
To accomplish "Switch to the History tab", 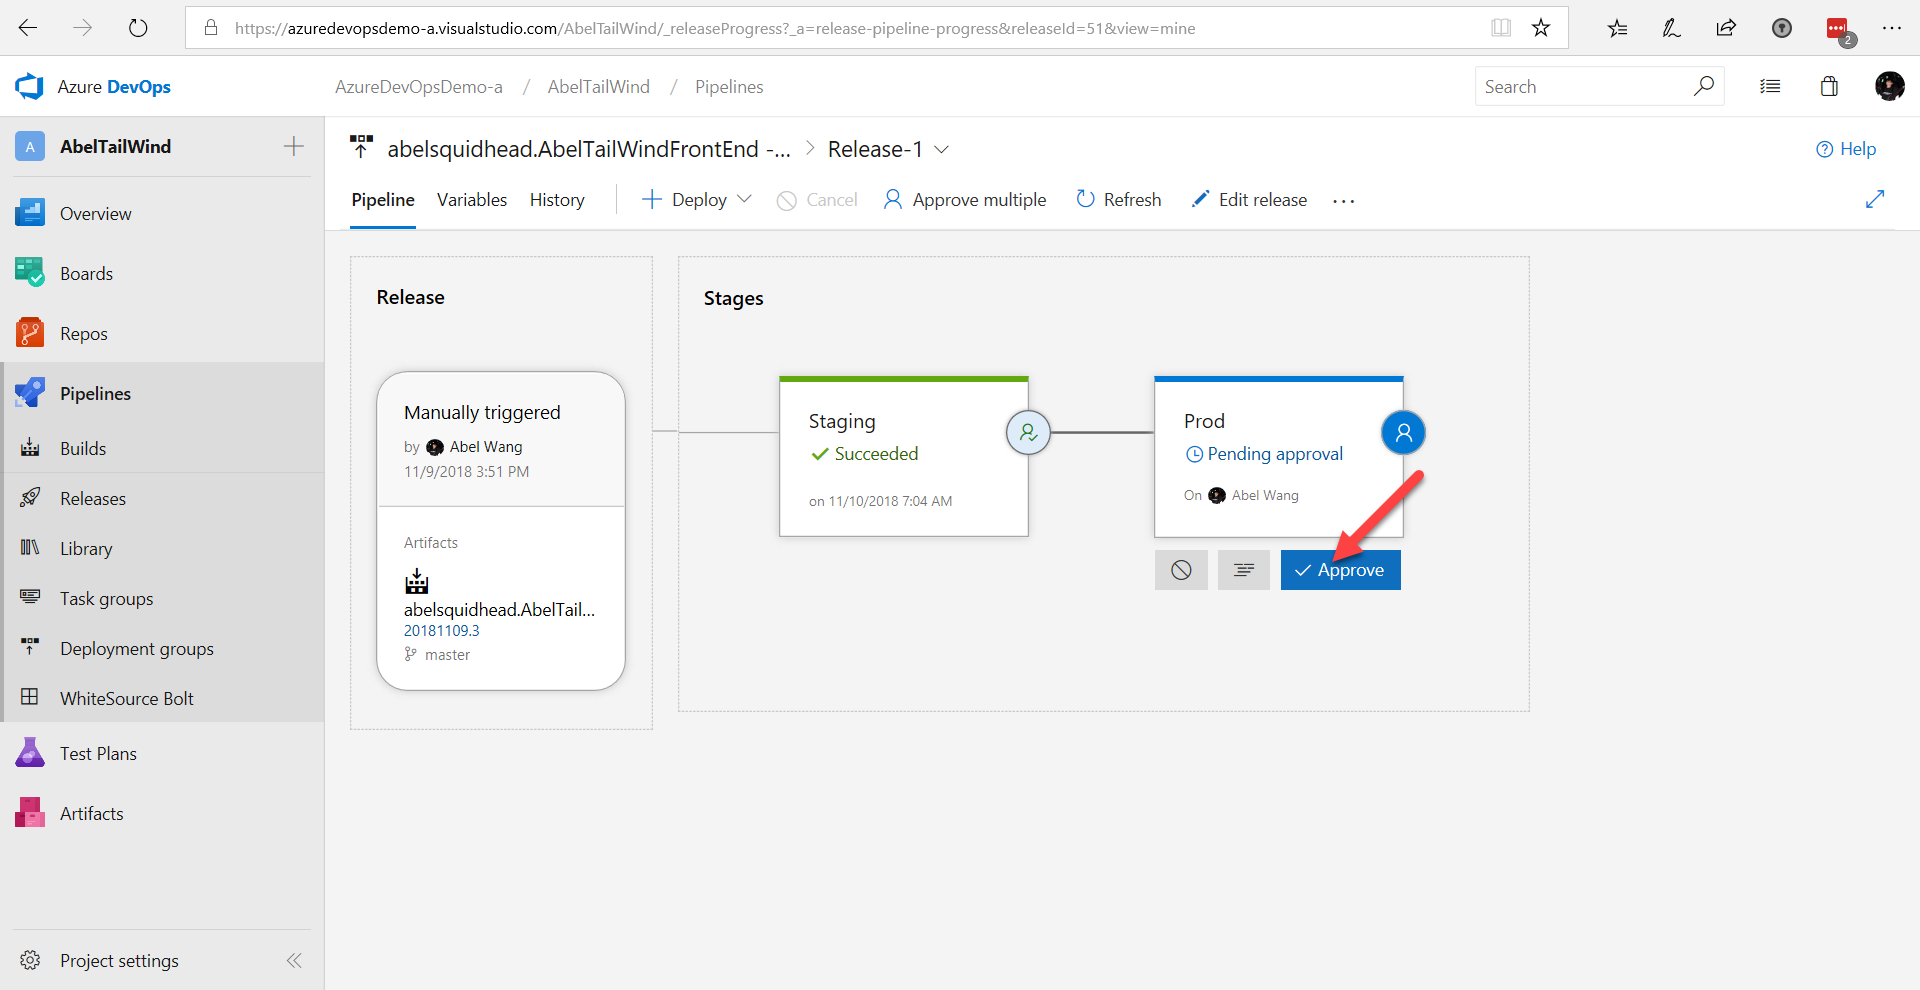I will [557, 199].
